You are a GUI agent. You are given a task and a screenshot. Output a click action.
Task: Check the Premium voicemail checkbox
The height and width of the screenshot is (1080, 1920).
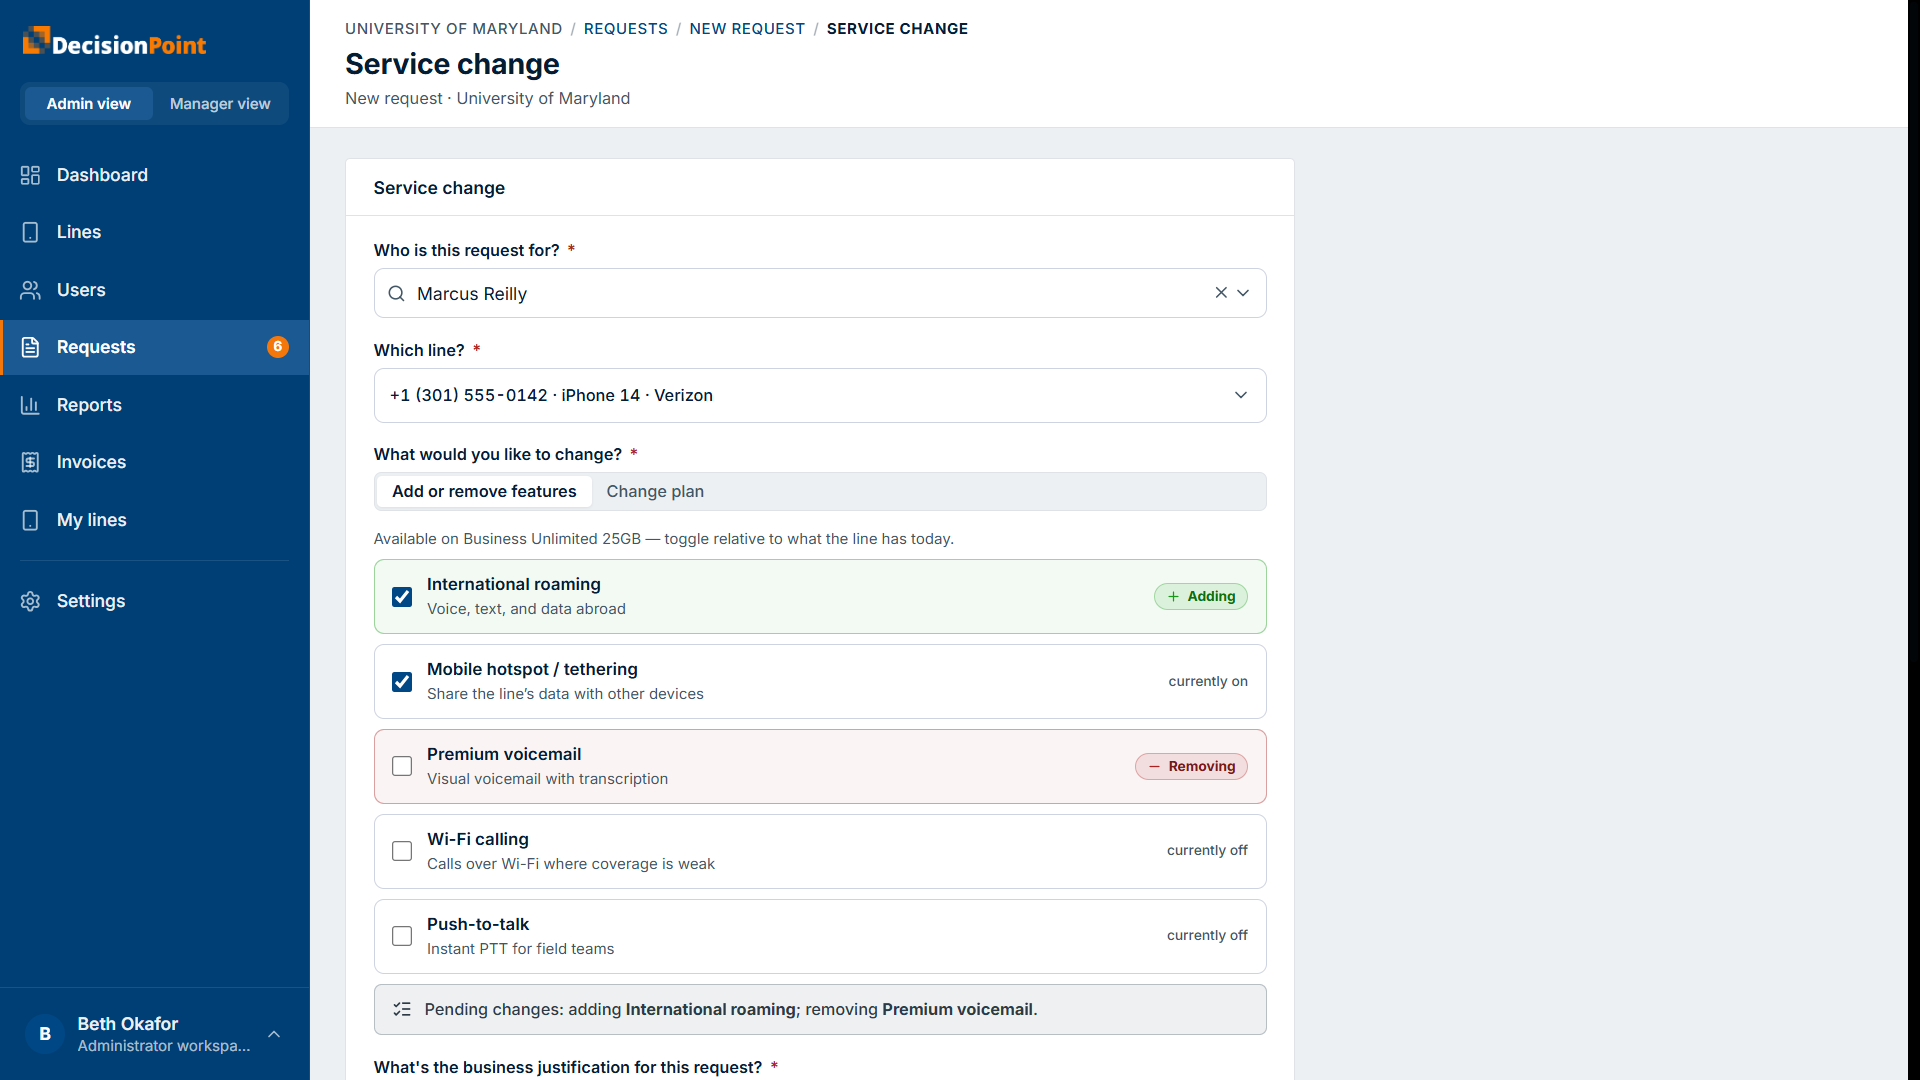click(402, 766)
